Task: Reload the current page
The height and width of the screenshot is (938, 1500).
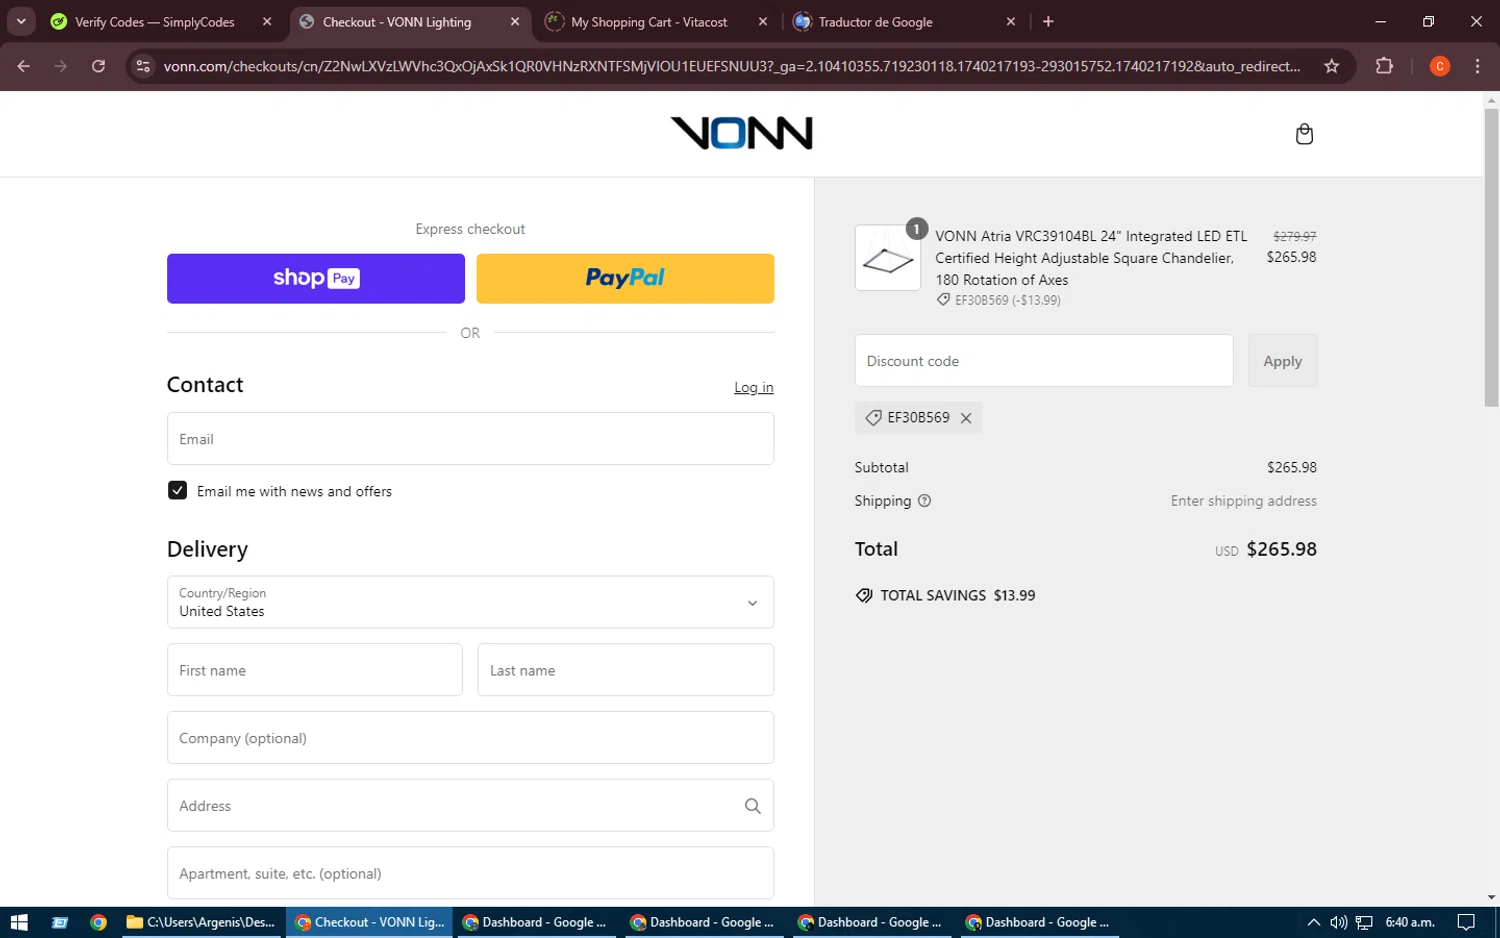Action: coord(98,66)
